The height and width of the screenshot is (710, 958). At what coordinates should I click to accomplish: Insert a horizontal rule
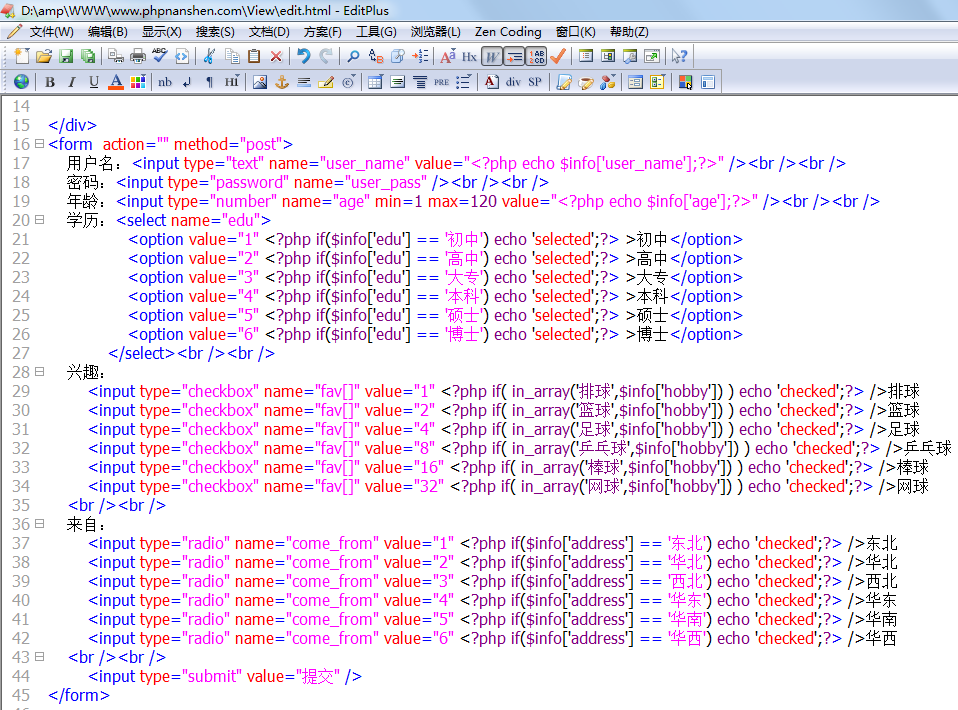point(304,82)
